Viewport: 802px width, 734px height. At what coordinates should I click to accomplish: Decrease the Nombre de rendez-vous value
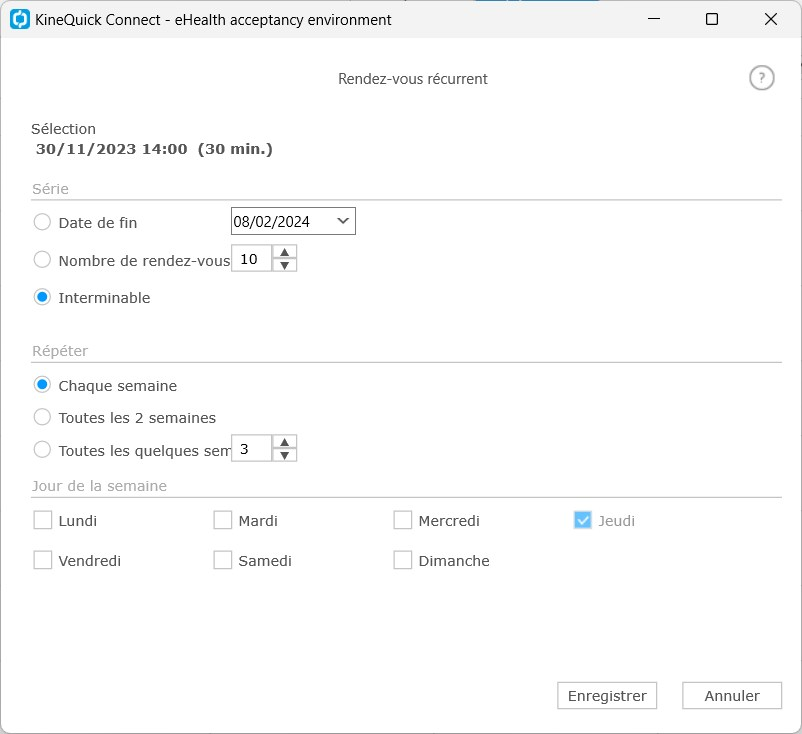point(285,265)
